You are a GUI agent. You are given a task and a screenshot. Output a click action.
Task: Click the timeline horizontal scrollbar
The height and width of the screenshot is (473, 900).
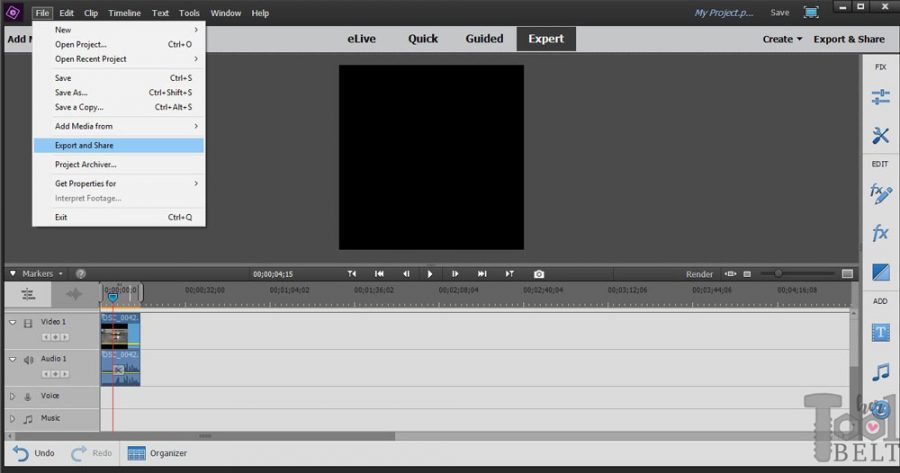coord(205,436)
